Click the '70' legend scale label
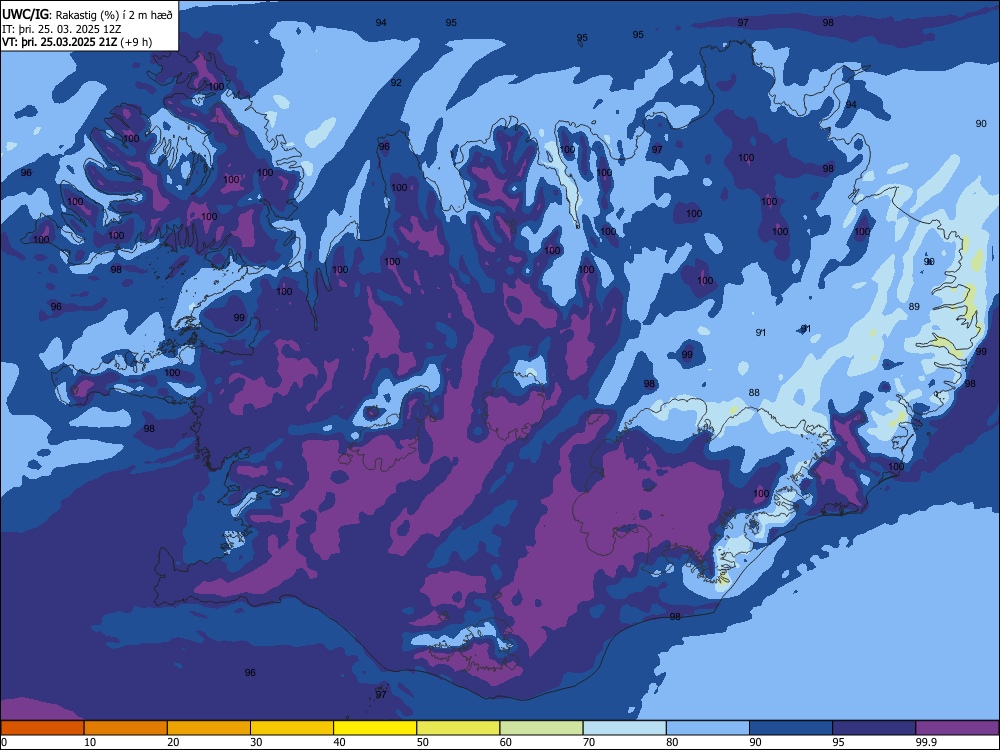 589,742
